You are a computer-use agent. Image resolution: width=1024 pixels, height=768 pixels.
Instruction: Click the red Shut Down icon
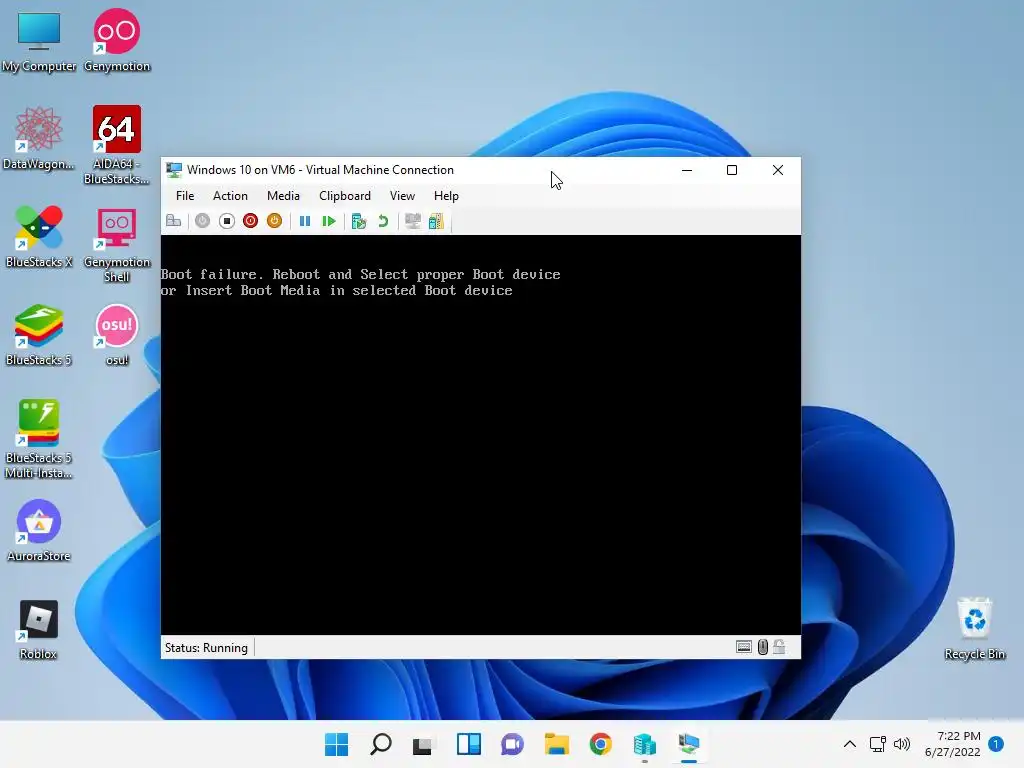(250, 221)
